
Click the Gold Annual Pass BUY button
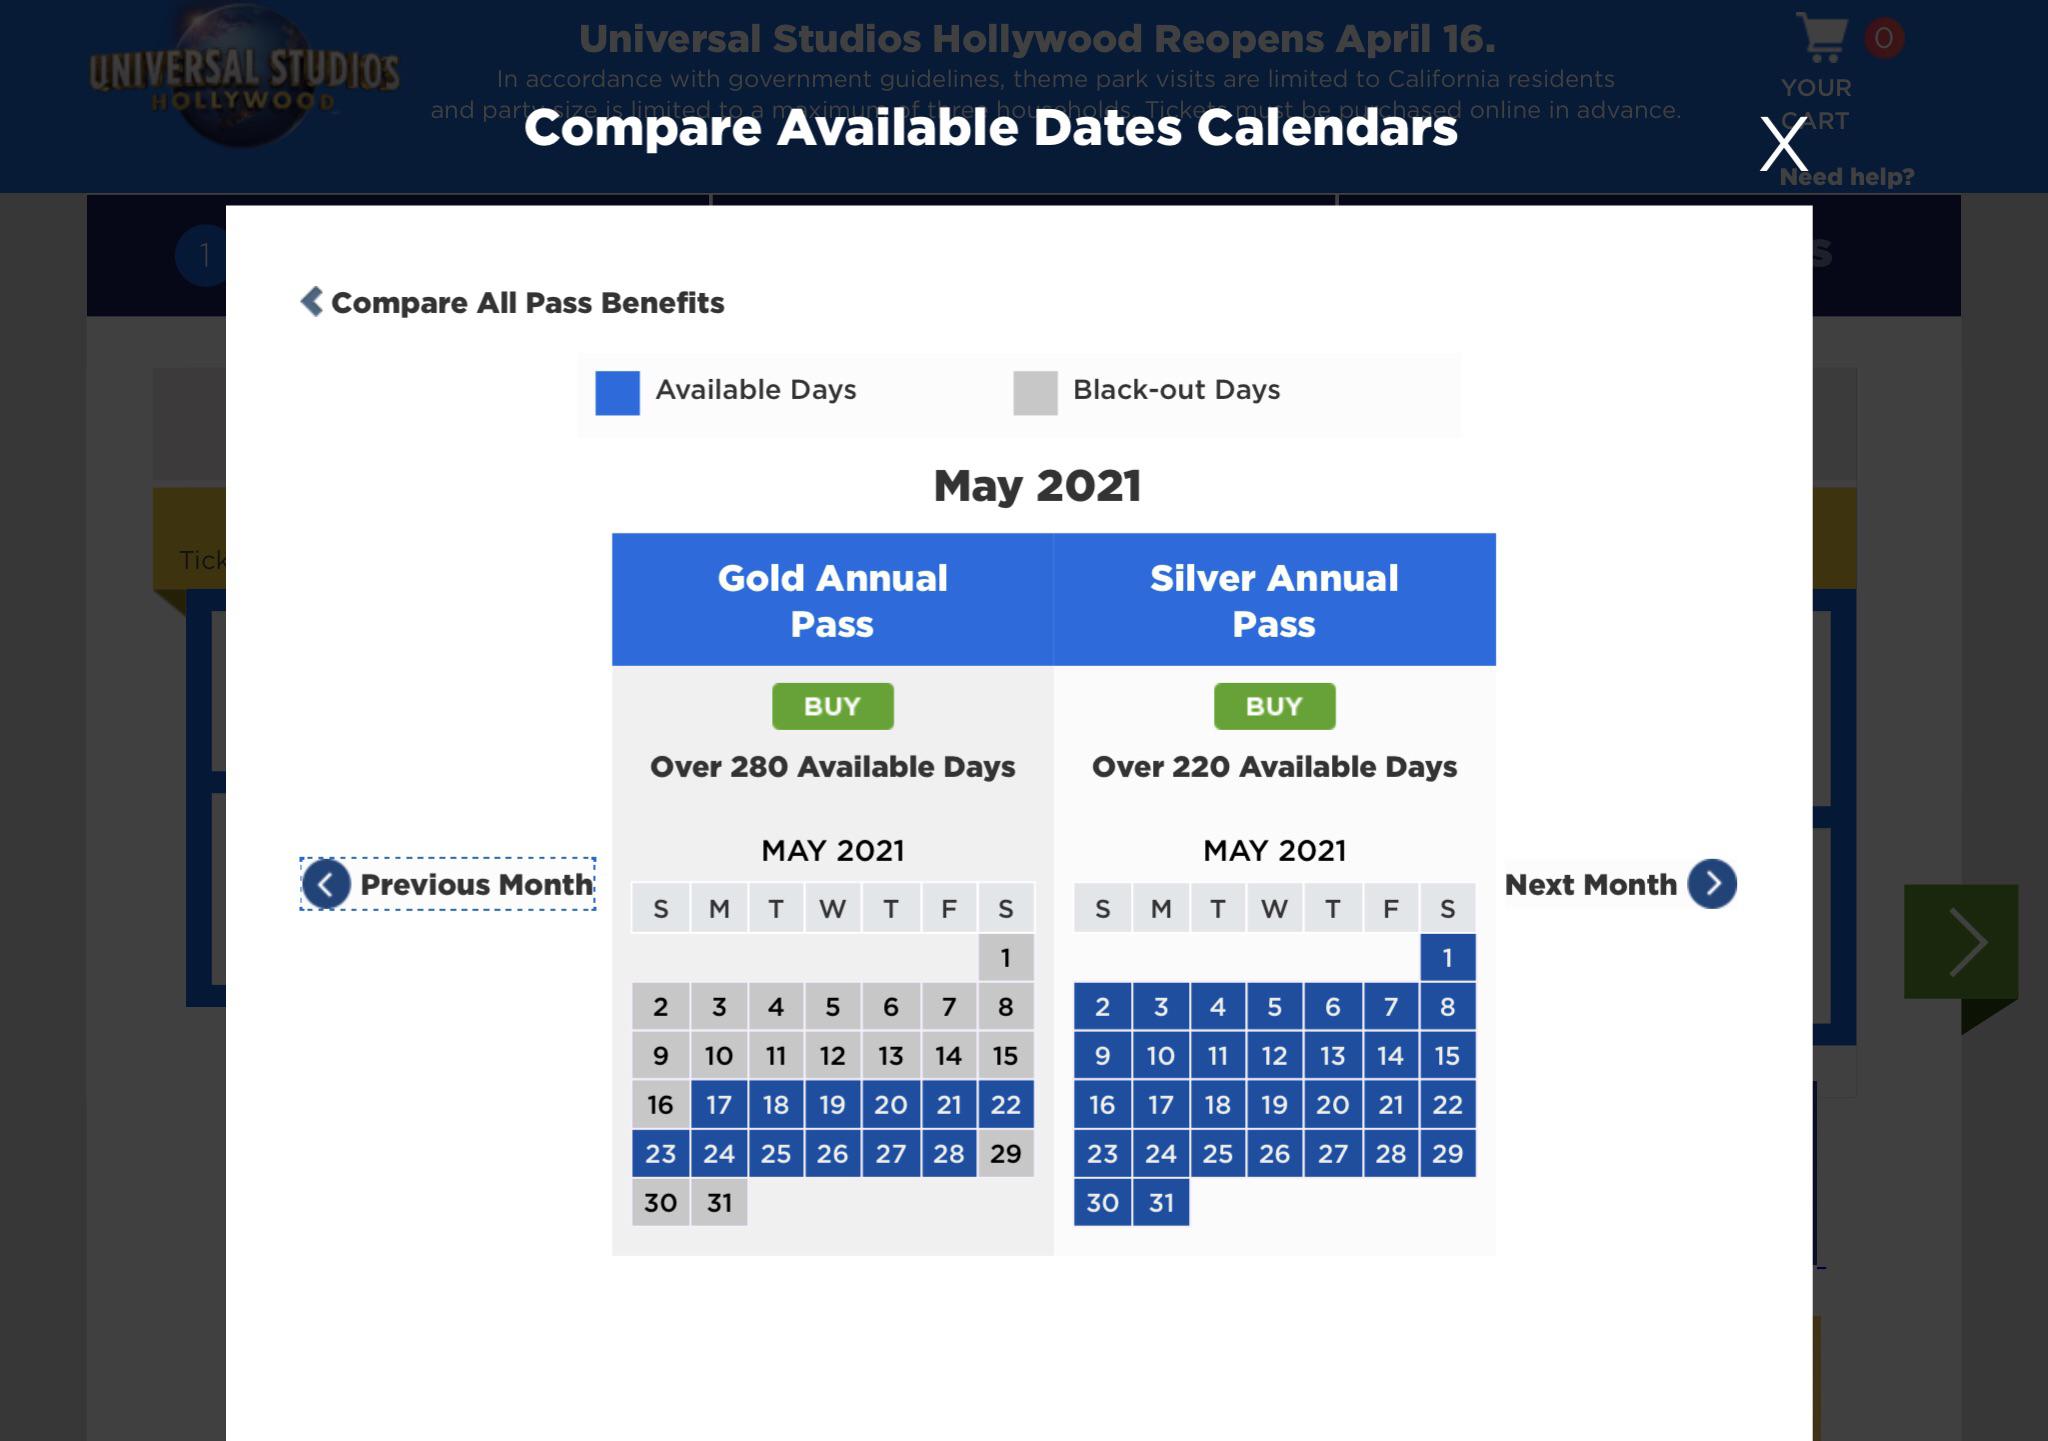coord(831,705)
